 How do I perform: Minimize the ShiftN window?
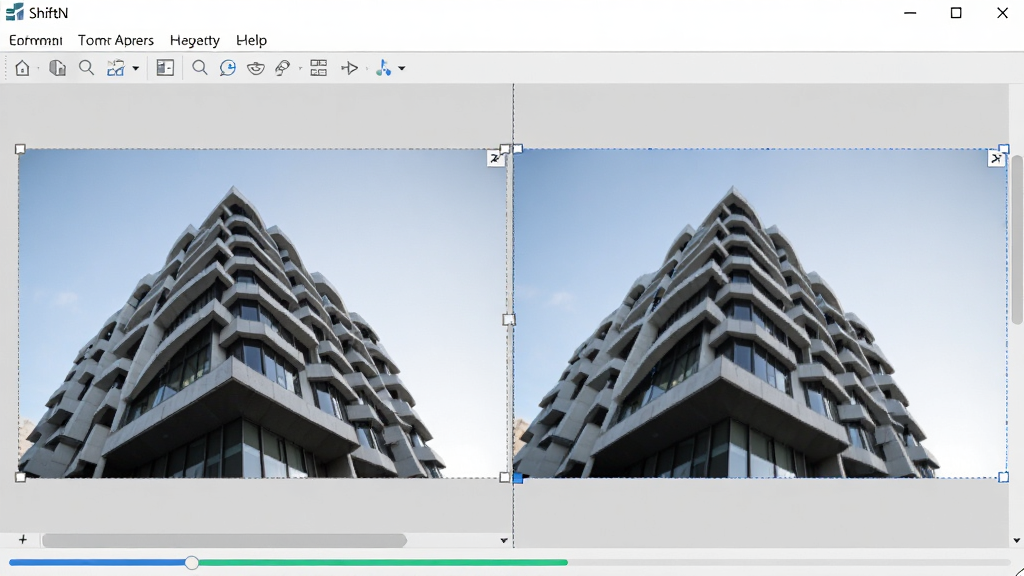(x=910, y=12)
